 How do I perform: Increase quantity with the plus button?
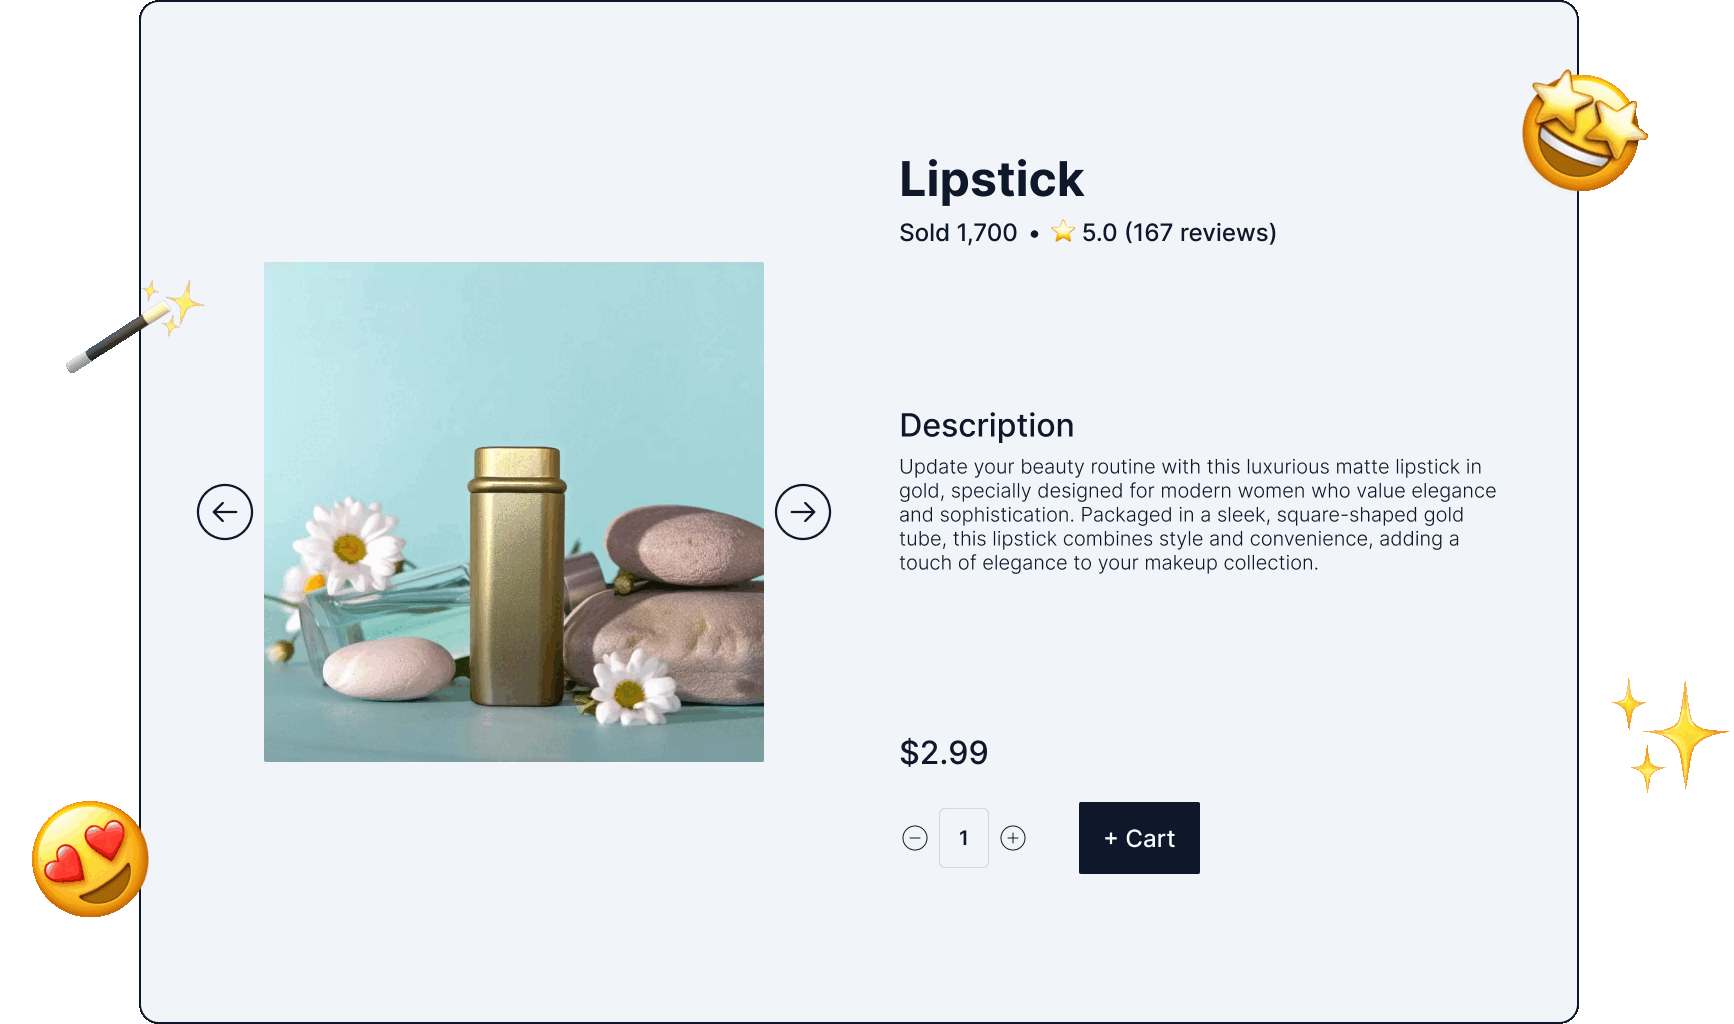coord(1013,838)
